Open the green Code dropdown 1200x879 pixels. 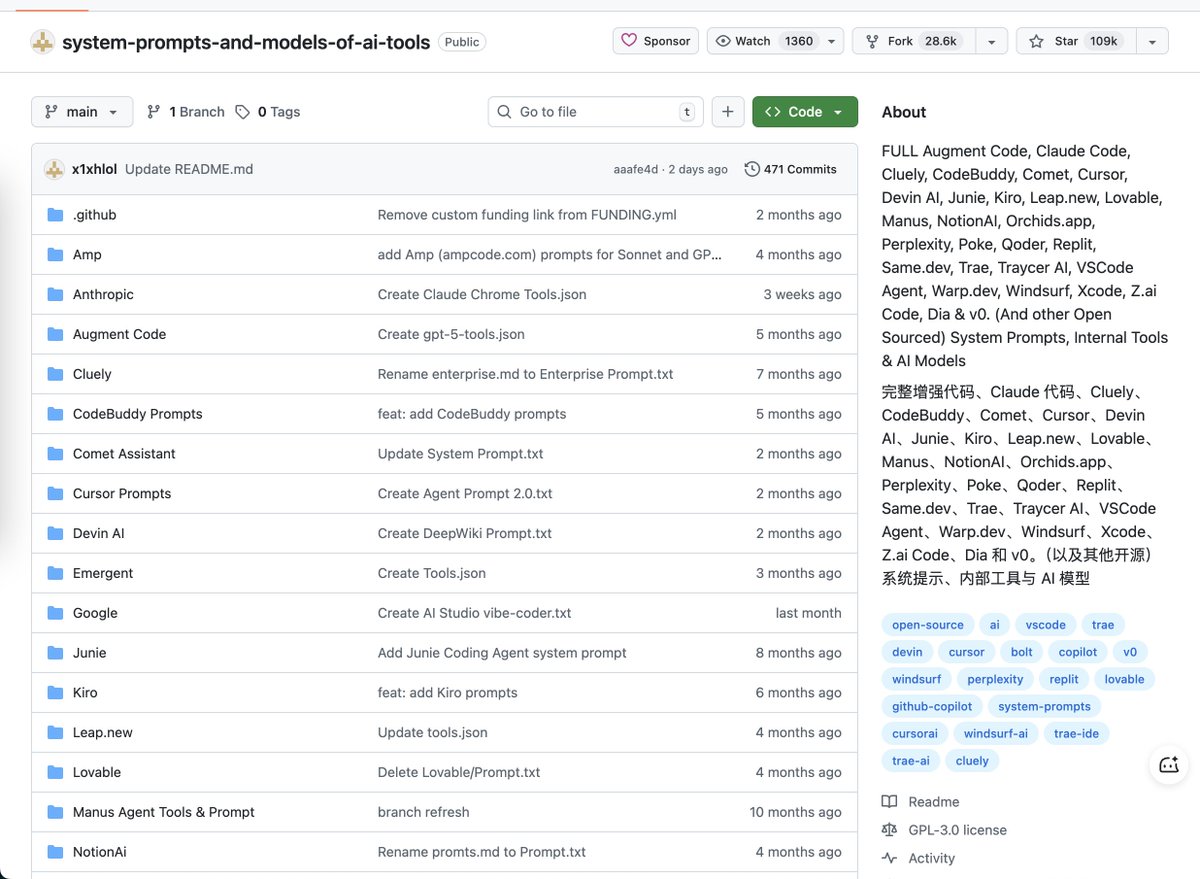click(805, 112)
